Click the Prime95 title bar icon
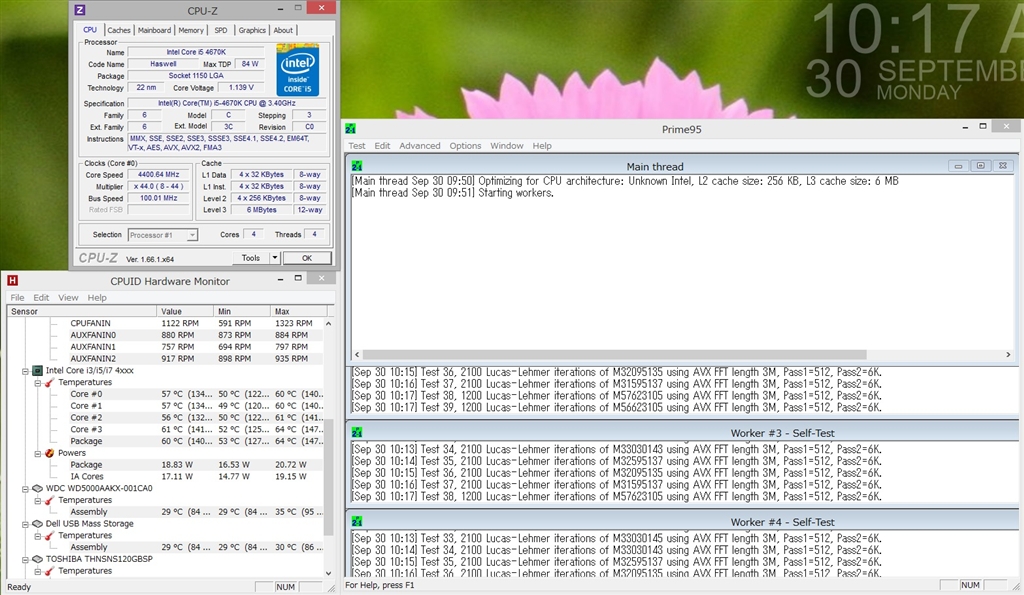The height and width of the screenshot is (595, 1024). tap(351, 129)
